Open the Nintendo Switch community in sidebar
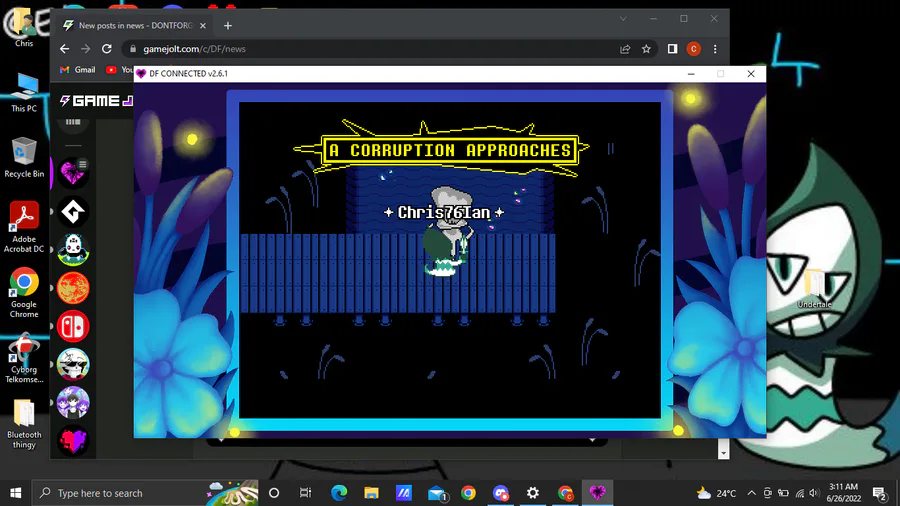 (73, 326)
